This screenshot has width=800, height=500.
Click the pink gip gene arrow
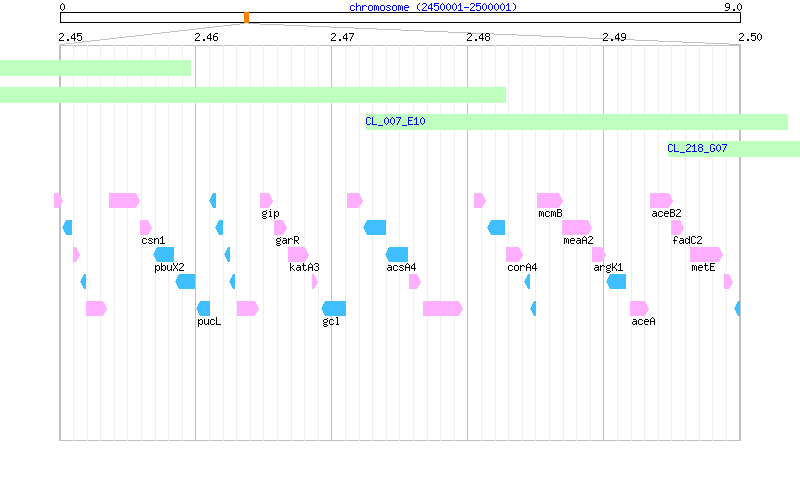(266, 201)
